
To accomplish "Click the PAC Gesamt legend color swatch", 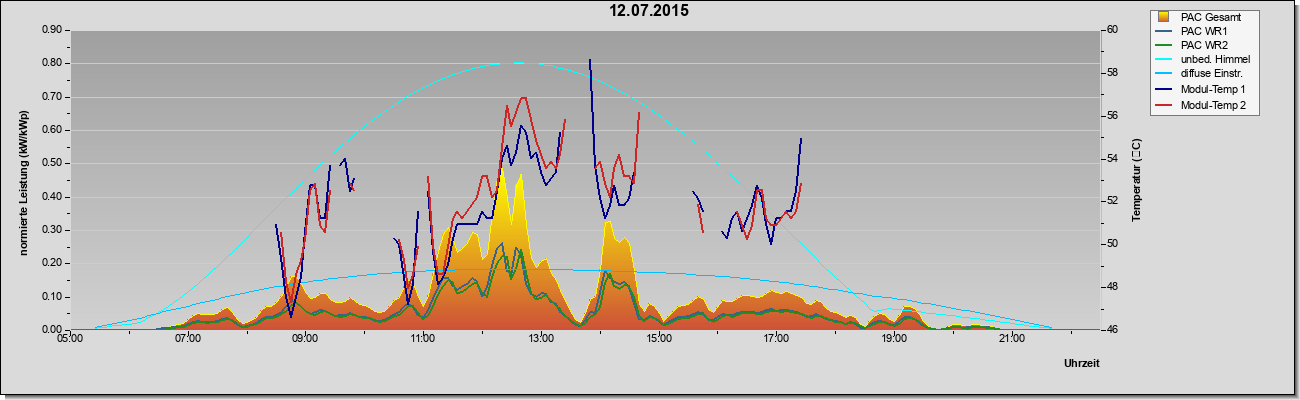I will 1164,17.
